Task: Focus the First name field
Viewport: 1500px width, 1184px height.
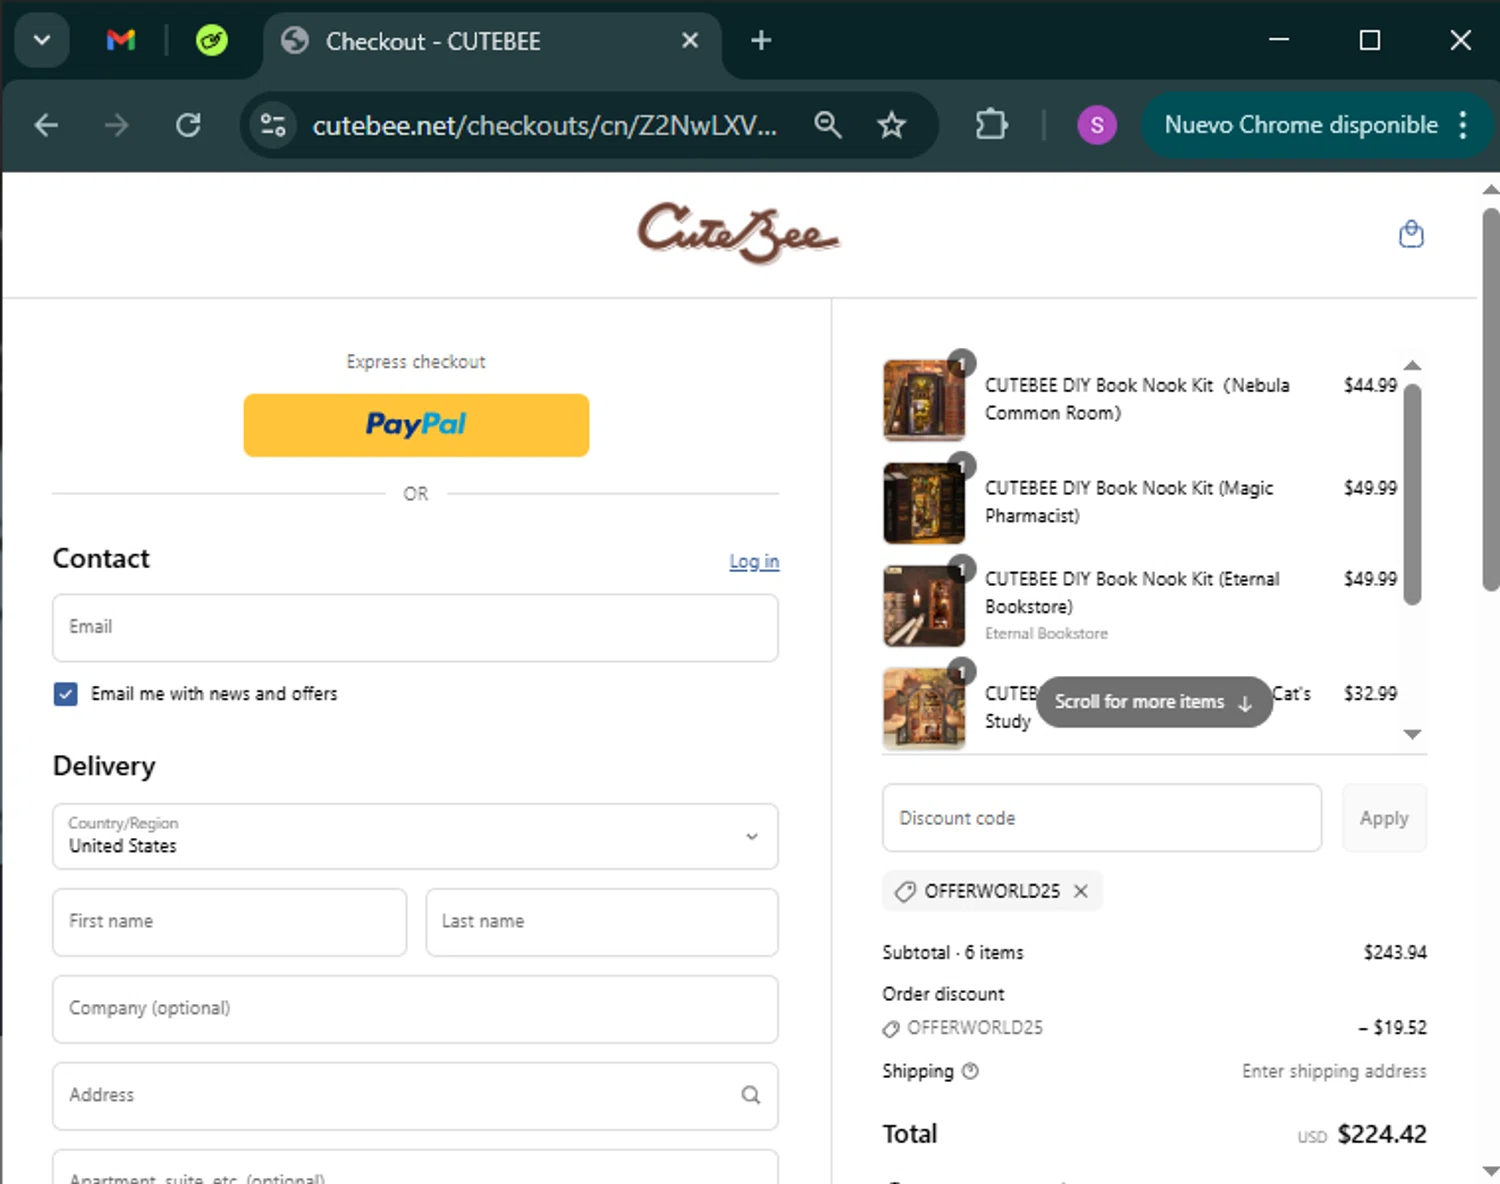Action: pyautogui.click(x=229, y=921)
